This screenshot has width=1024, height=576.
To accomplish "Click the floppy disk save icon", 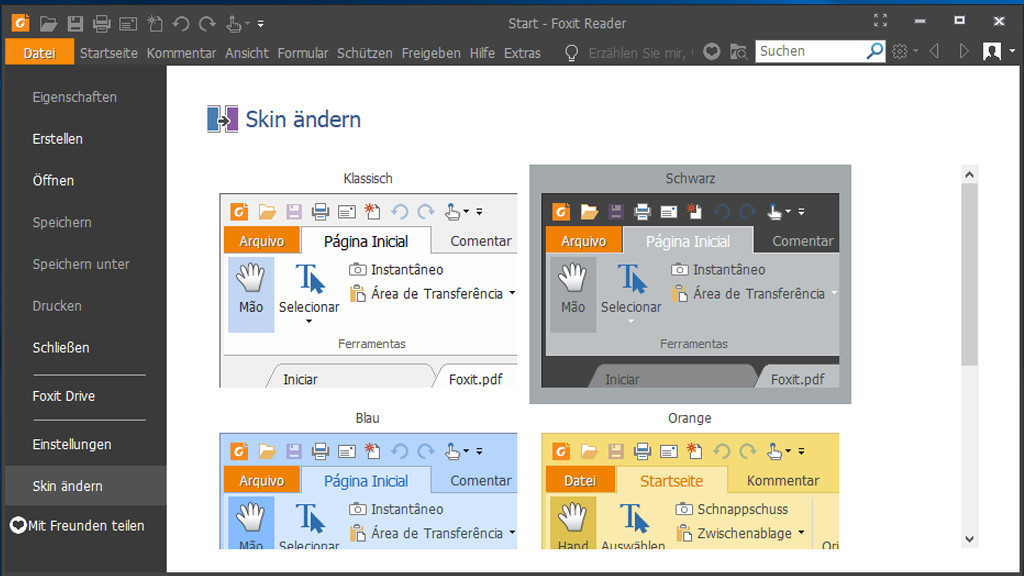I will click(75, 24).
